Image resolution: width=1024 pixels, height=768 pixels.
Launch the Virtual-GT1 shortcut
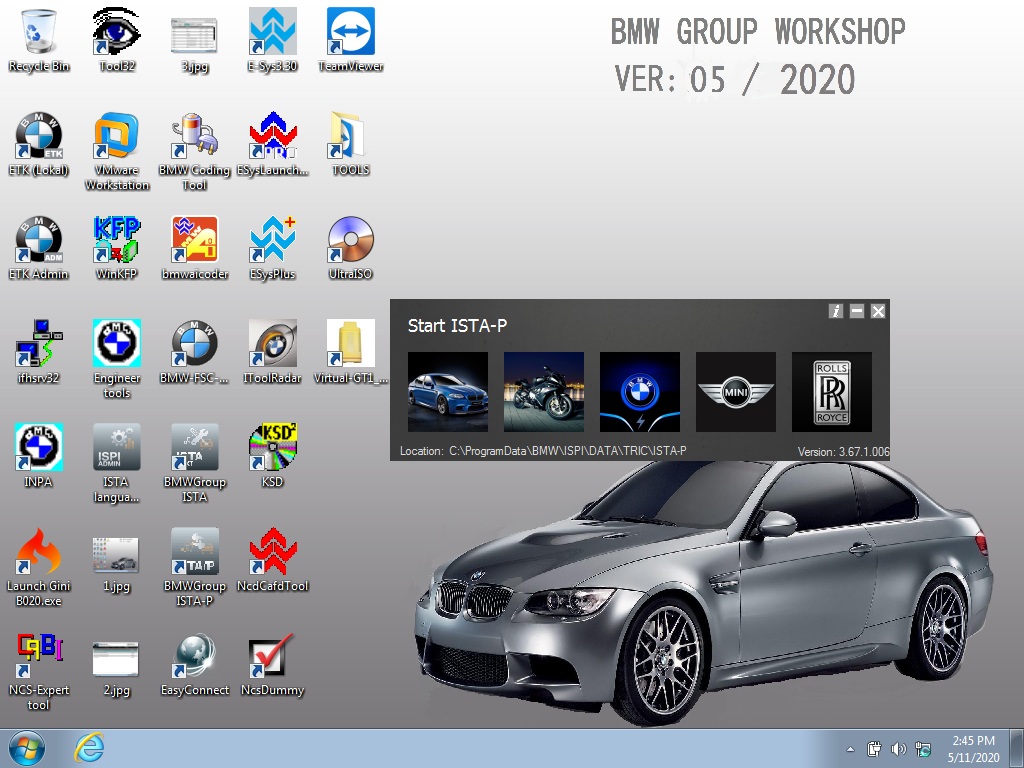point(351,351)
